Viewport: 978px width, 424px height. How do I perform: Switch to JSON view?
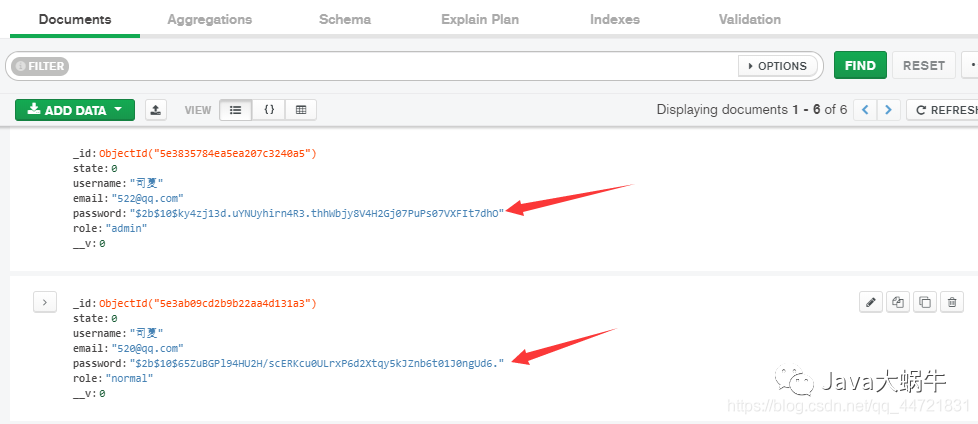tap(269, 110)
